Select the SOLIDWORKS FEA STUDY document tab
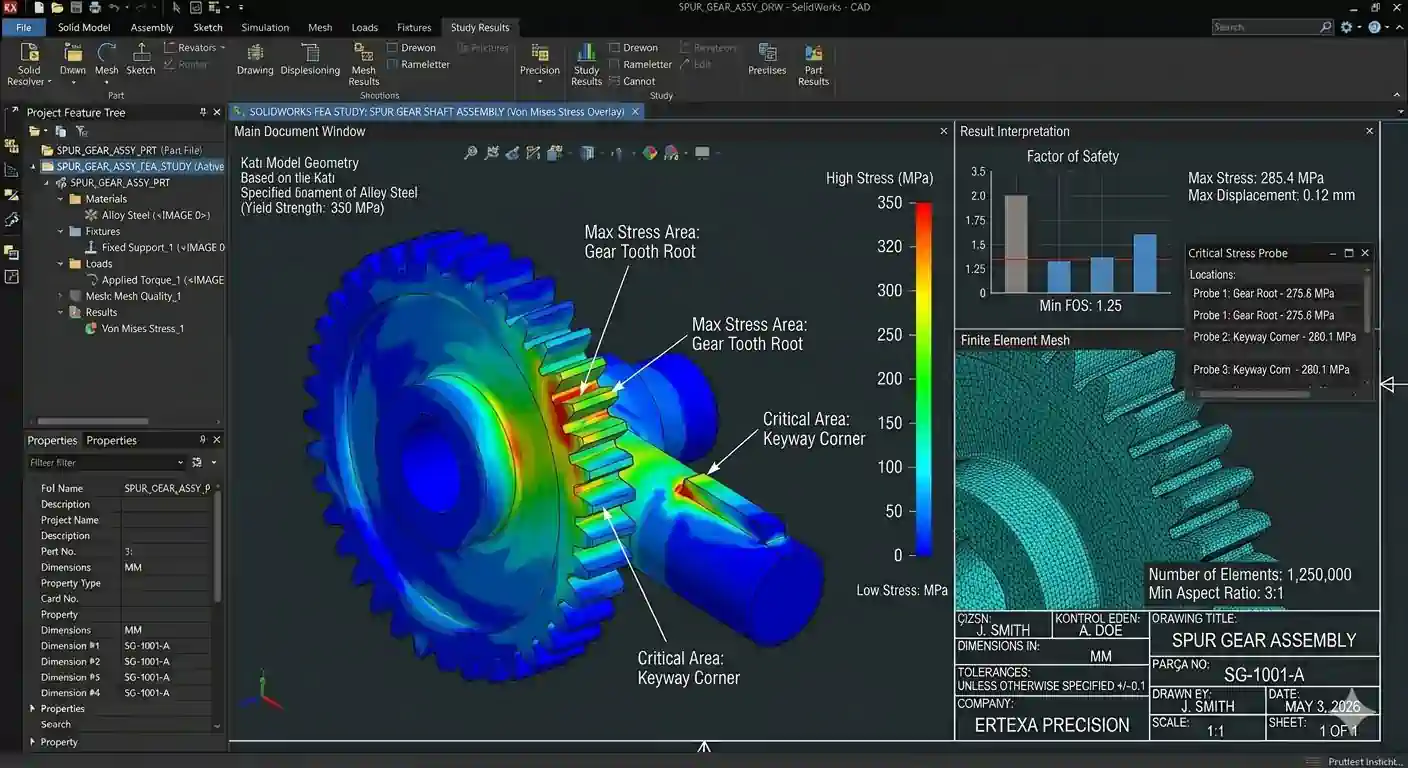 pyautogui.click(x=437, y=112)
